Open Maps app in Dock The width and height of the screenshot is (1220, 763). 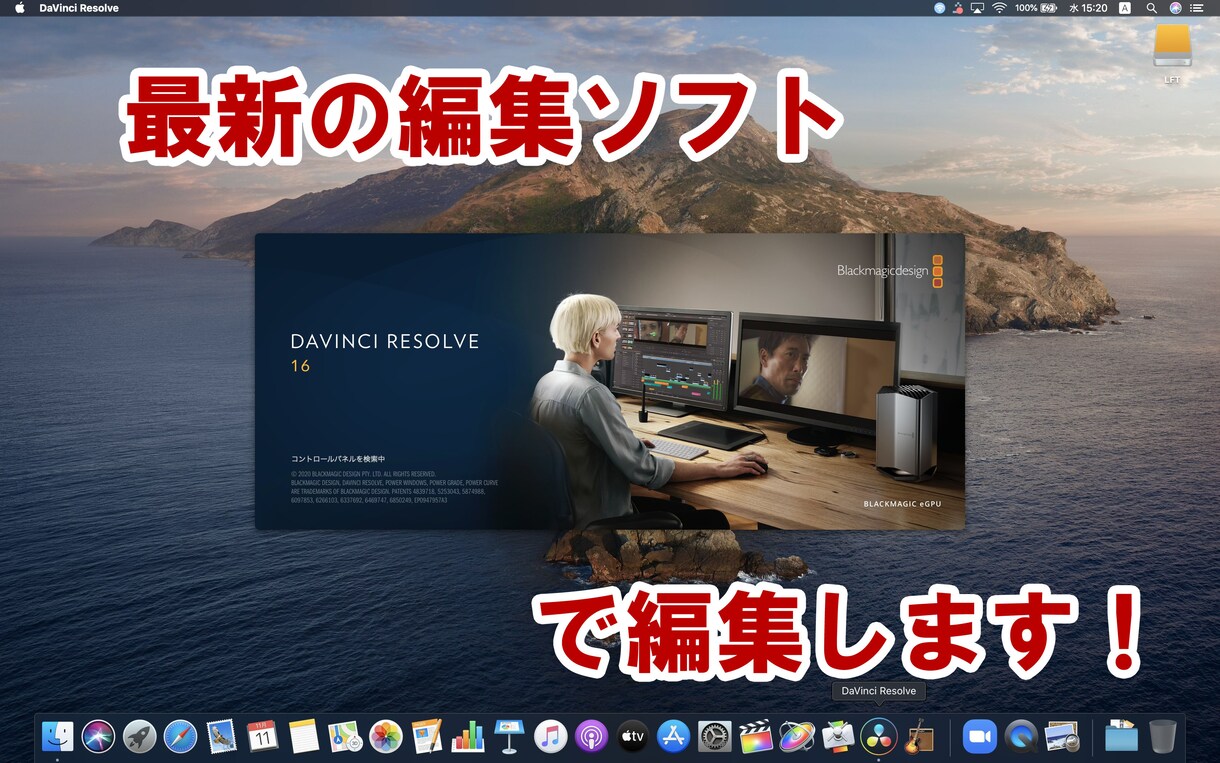click(x=345, y=737)
